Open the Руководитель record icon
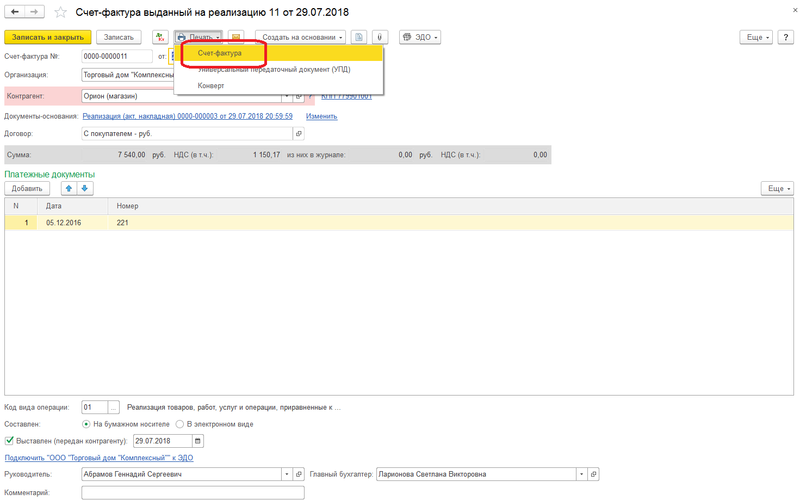 click(x=299, y=474)
